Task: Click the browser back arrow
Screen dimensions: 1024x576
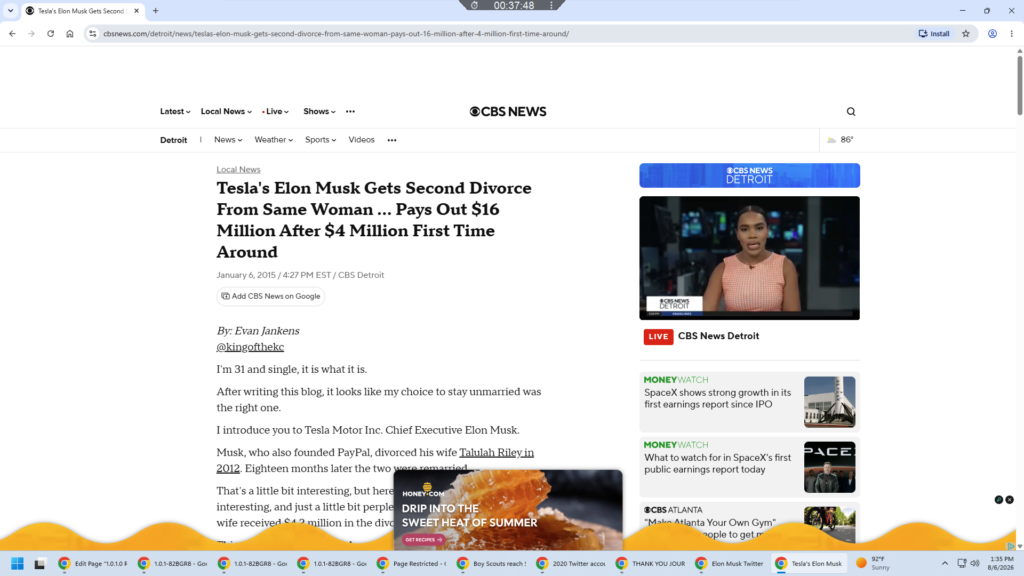Action: (12, 33)
